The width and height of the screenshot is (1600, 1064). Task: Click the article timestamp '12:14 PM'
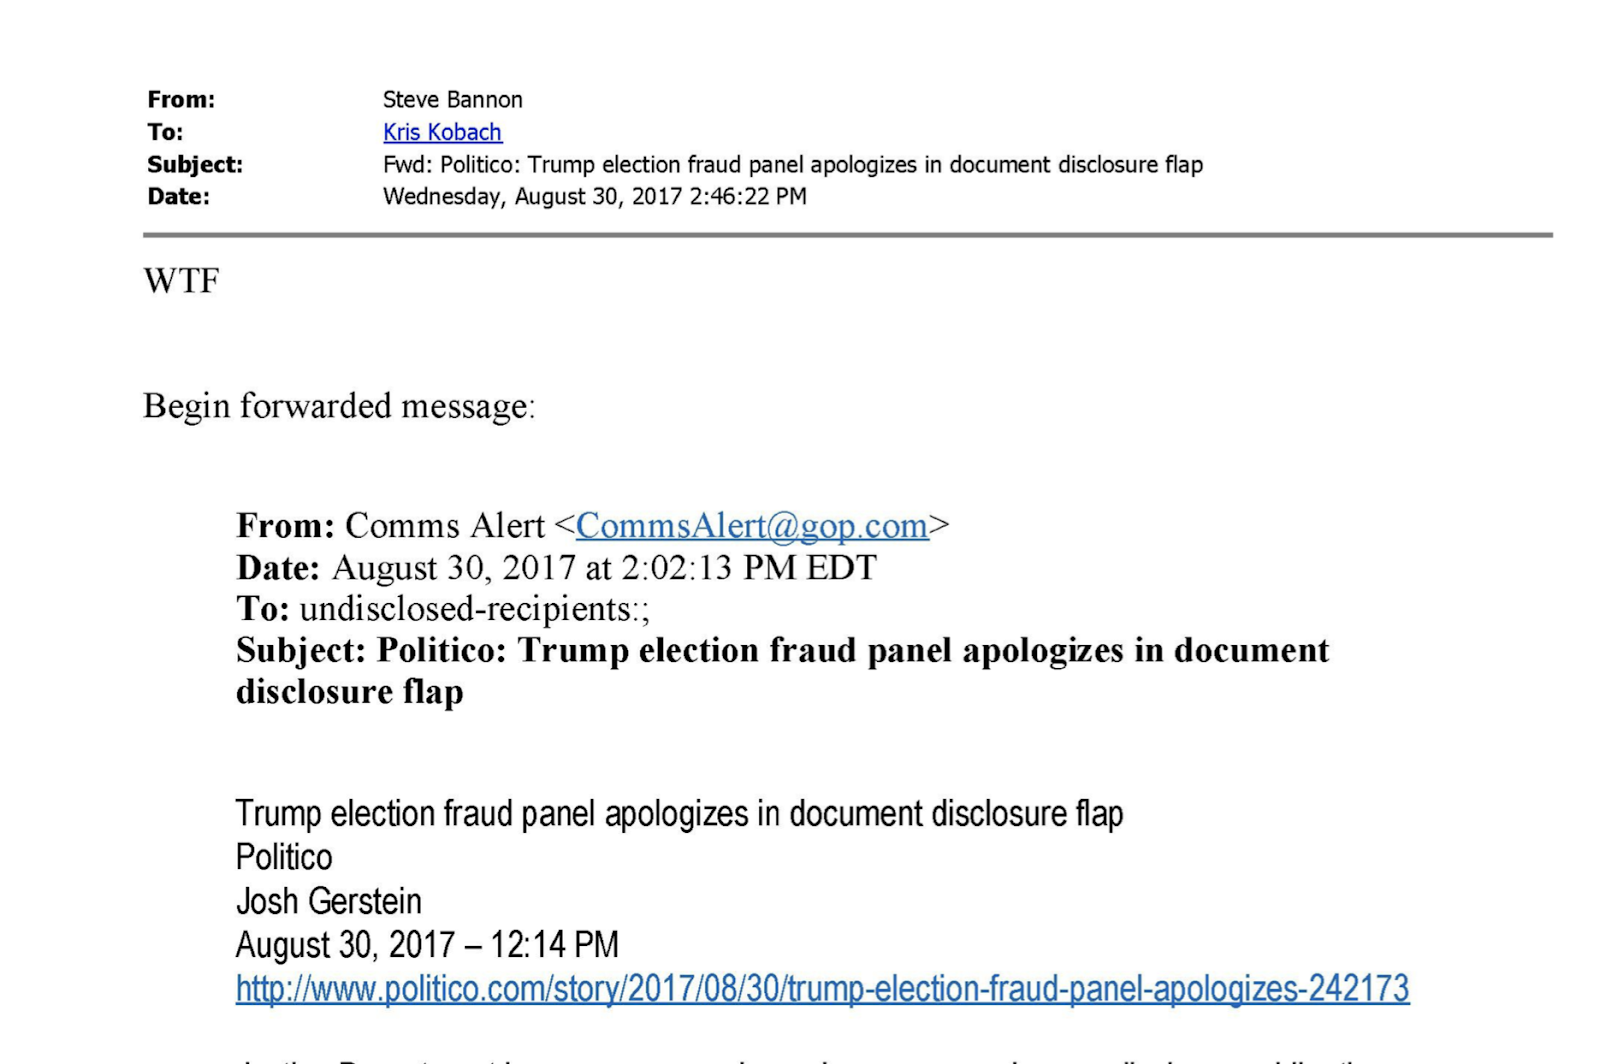point(554,945)
